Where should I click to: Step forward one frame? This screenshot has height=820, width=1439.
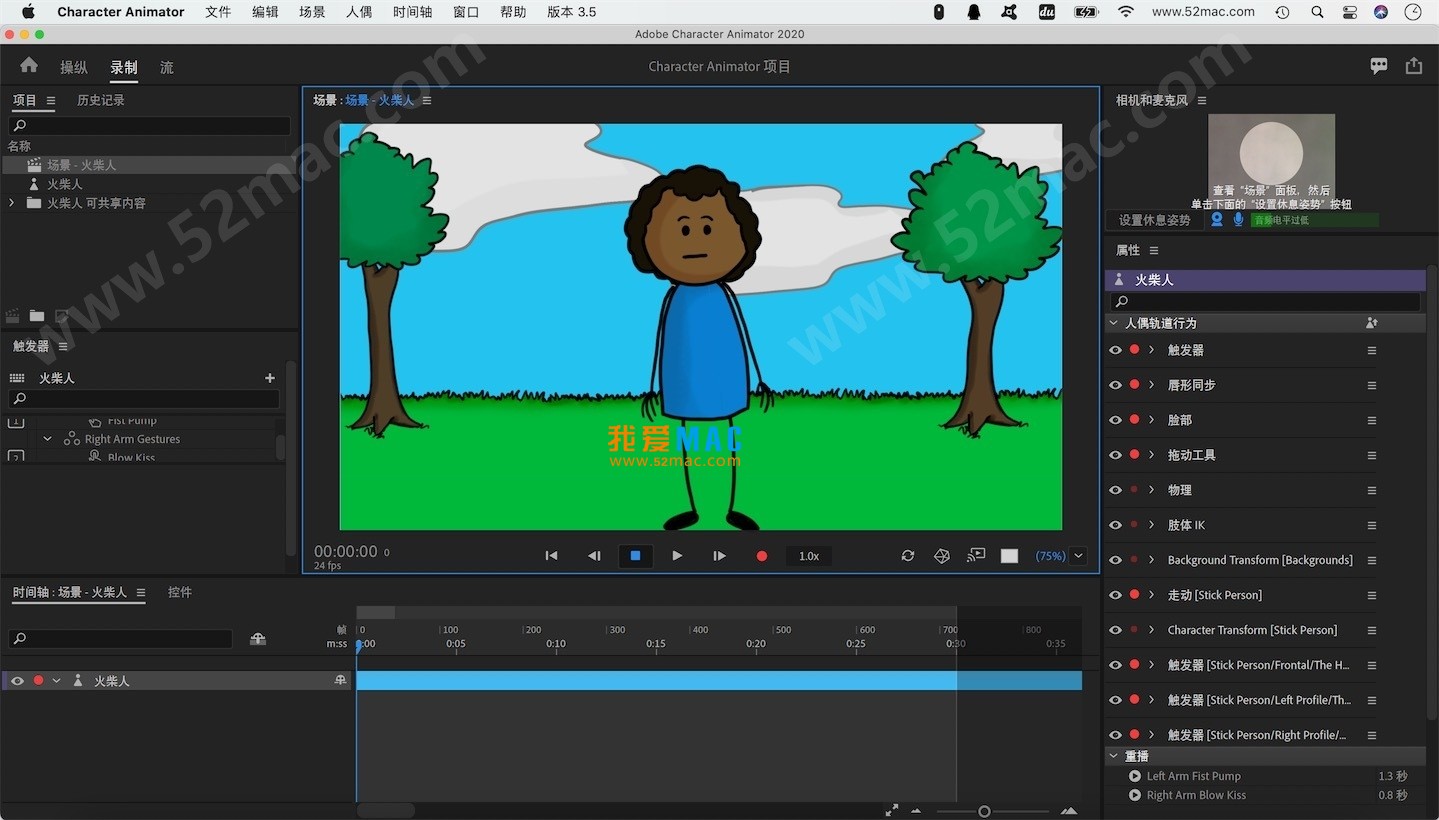(x=719, y=556)
